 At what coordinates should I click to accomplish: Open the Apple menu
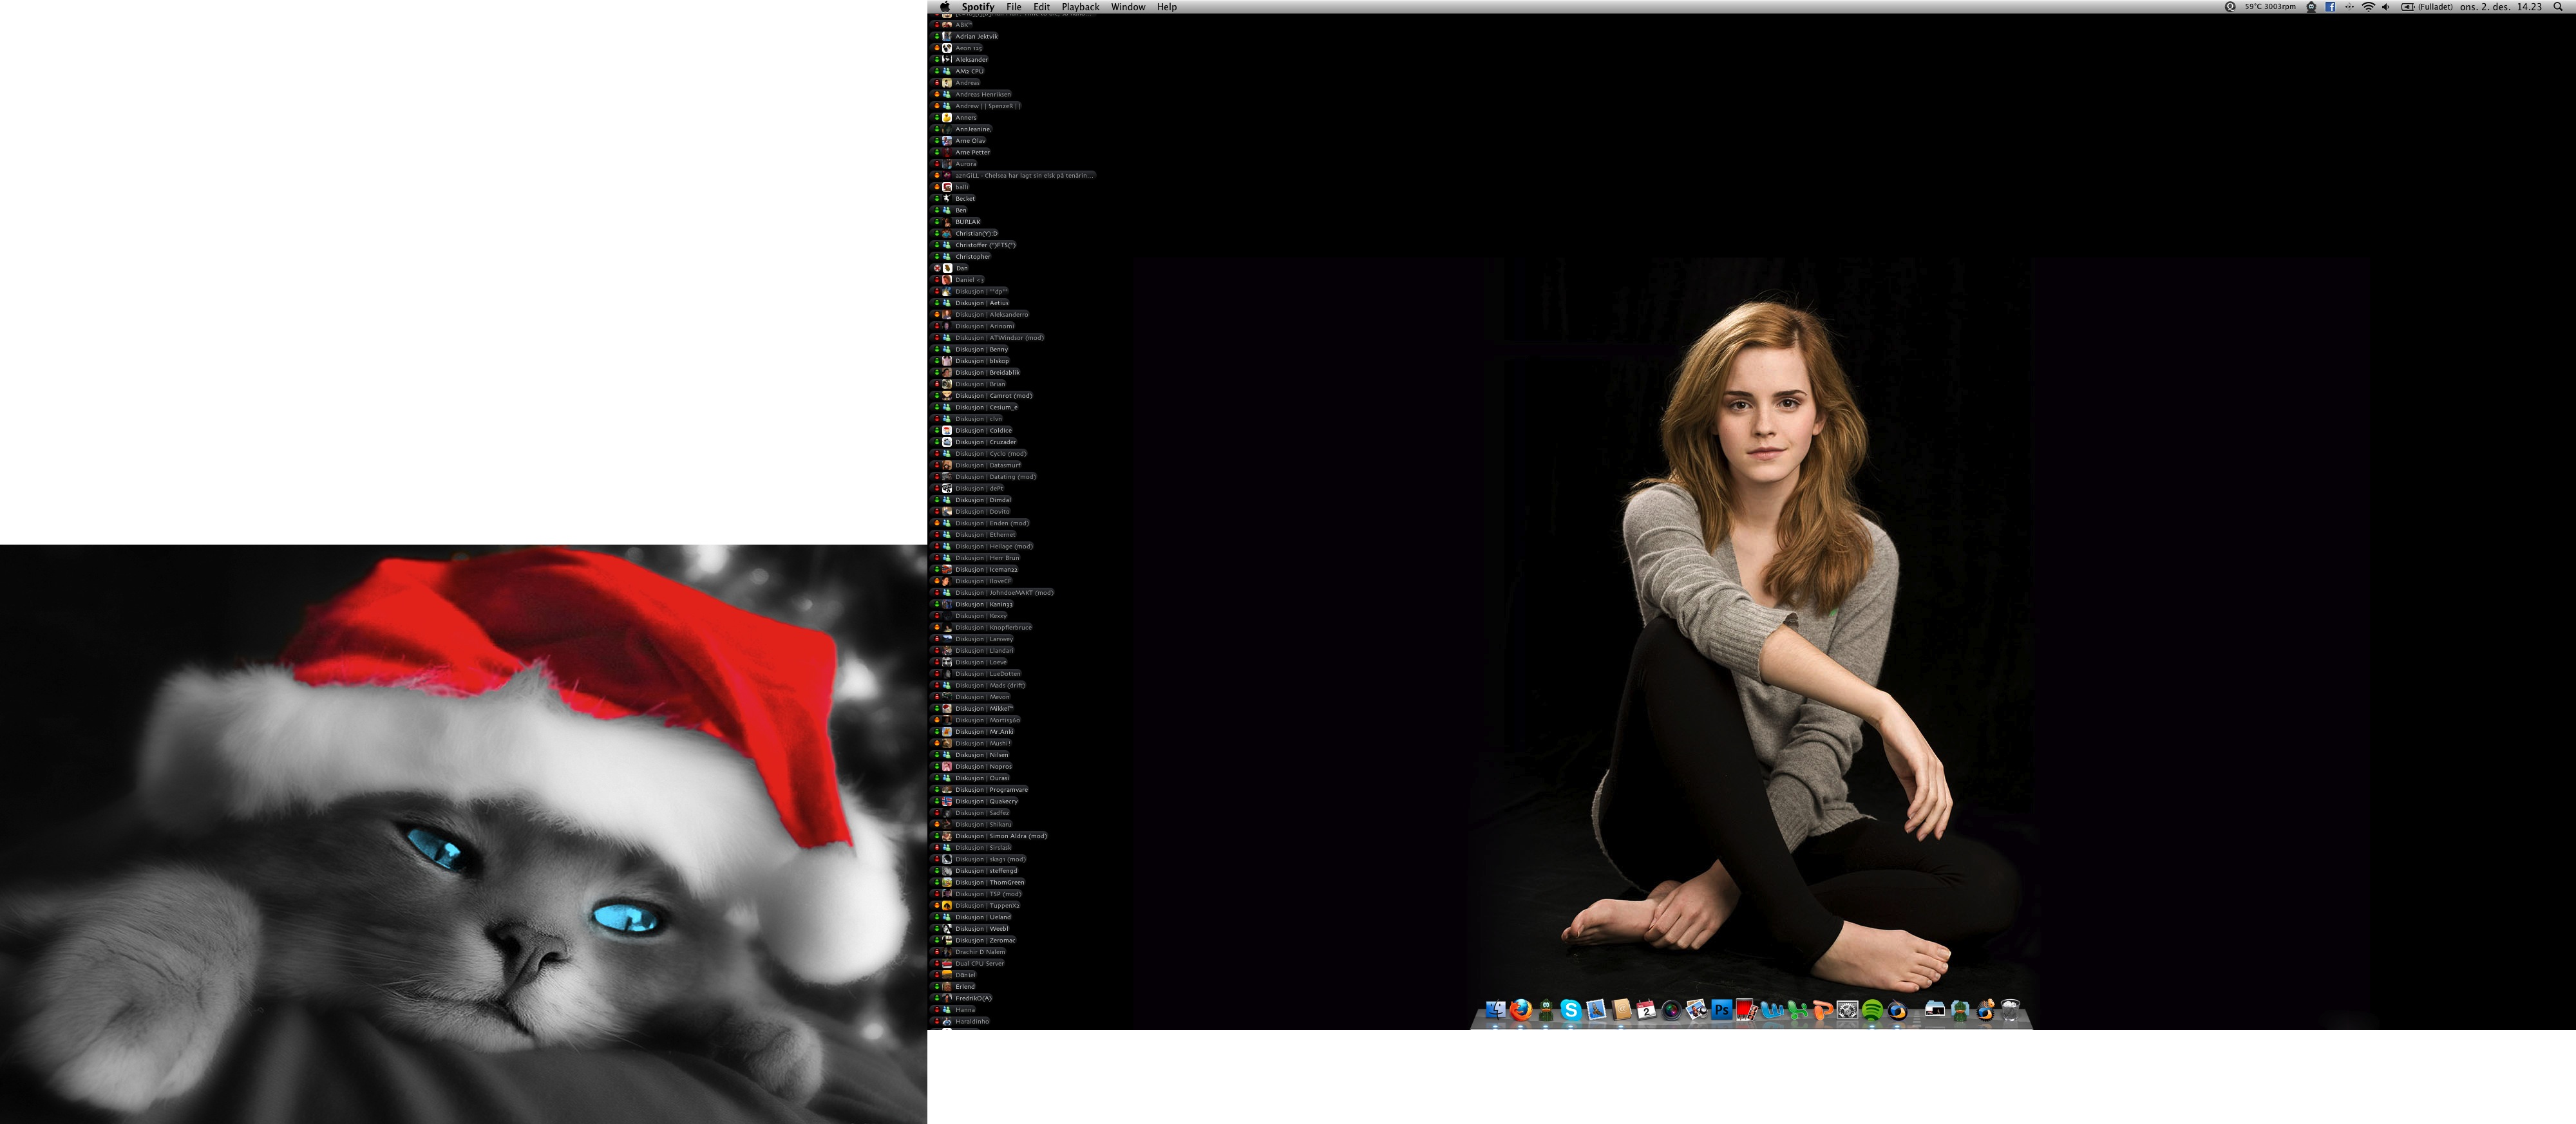click(945, 7)
